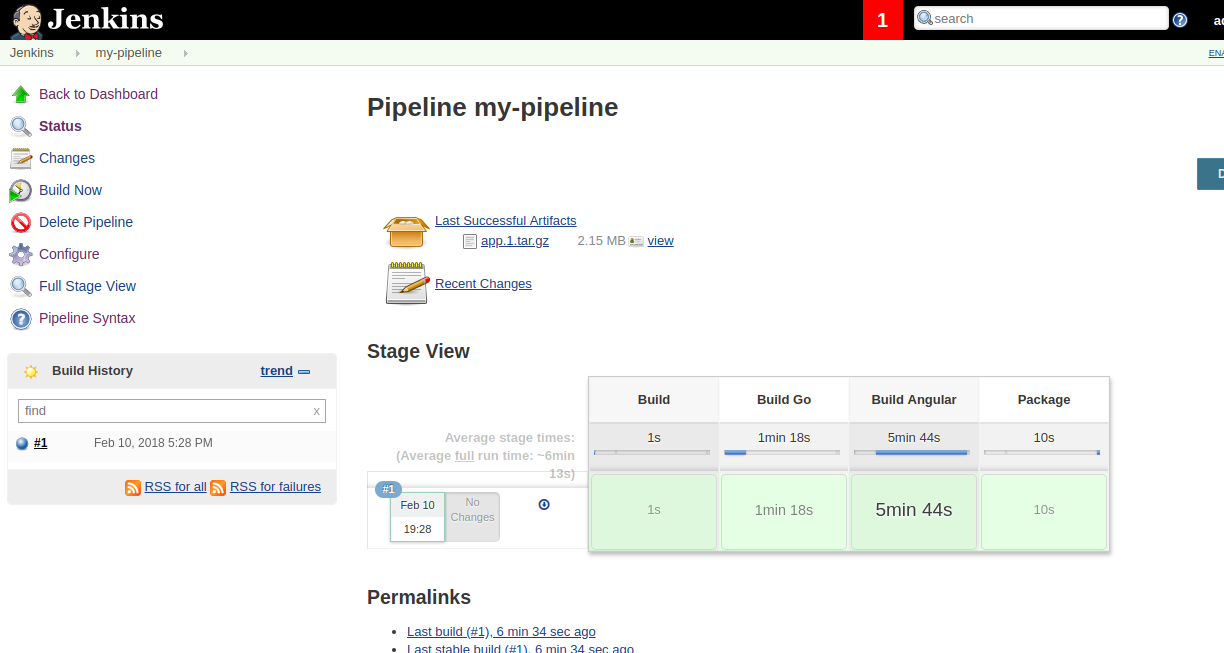Screen dimensions: 1224x653
Task: Click the Build Angular column header
Action: tap(914, 400)
